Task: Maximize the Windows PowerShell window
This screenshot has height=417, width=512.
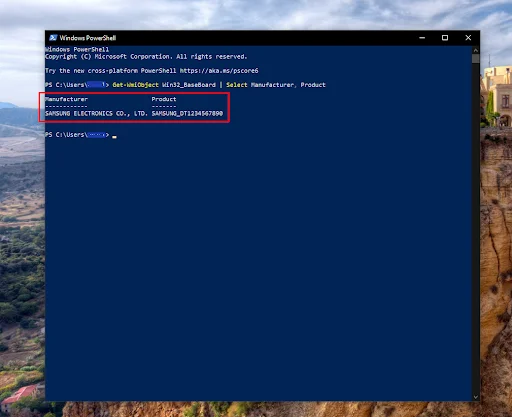Action: 445,38
